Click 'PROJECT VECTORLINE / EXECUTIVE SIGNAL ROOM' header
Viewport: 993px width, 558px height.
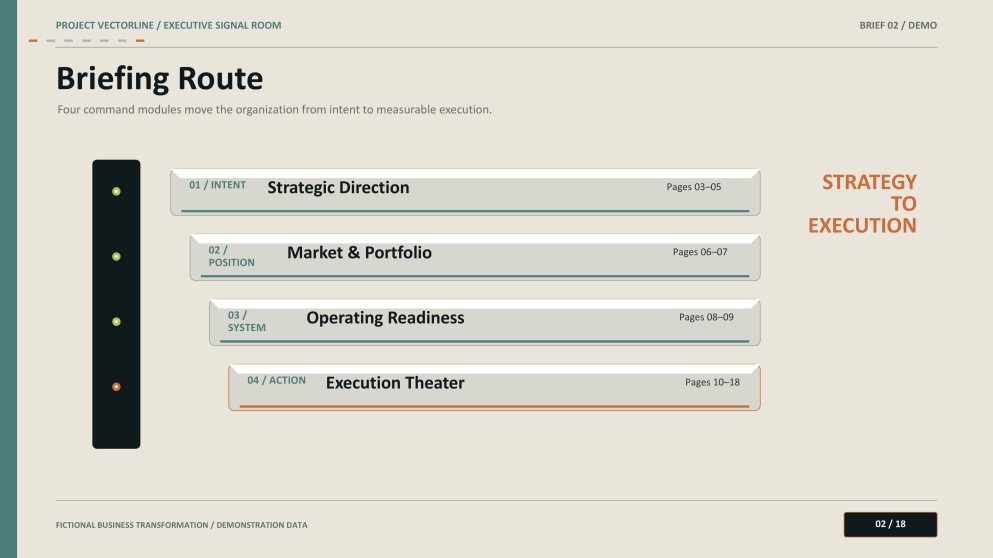point(168,25)
